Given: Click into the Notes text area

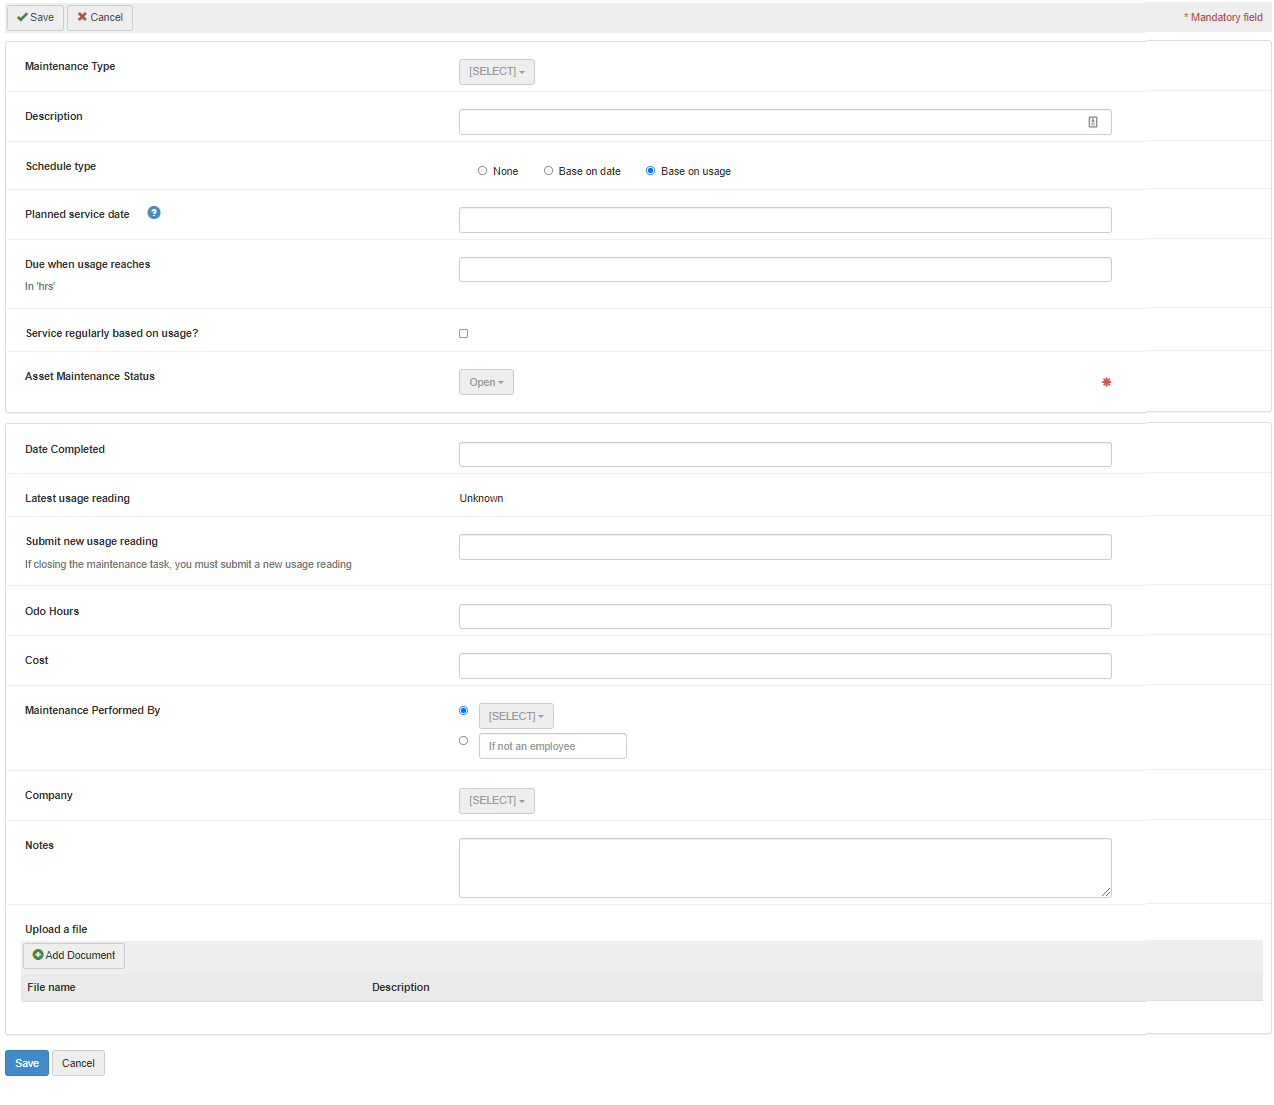Looking at the screenshot, I should tap(784, 867).
